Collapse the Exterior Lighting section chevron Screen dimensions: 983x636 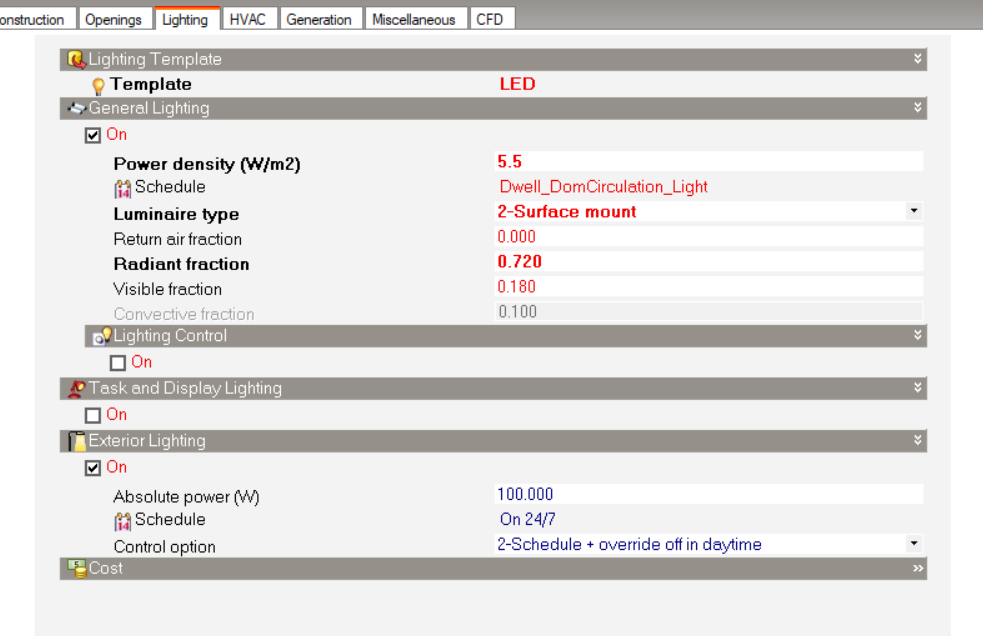918,441
